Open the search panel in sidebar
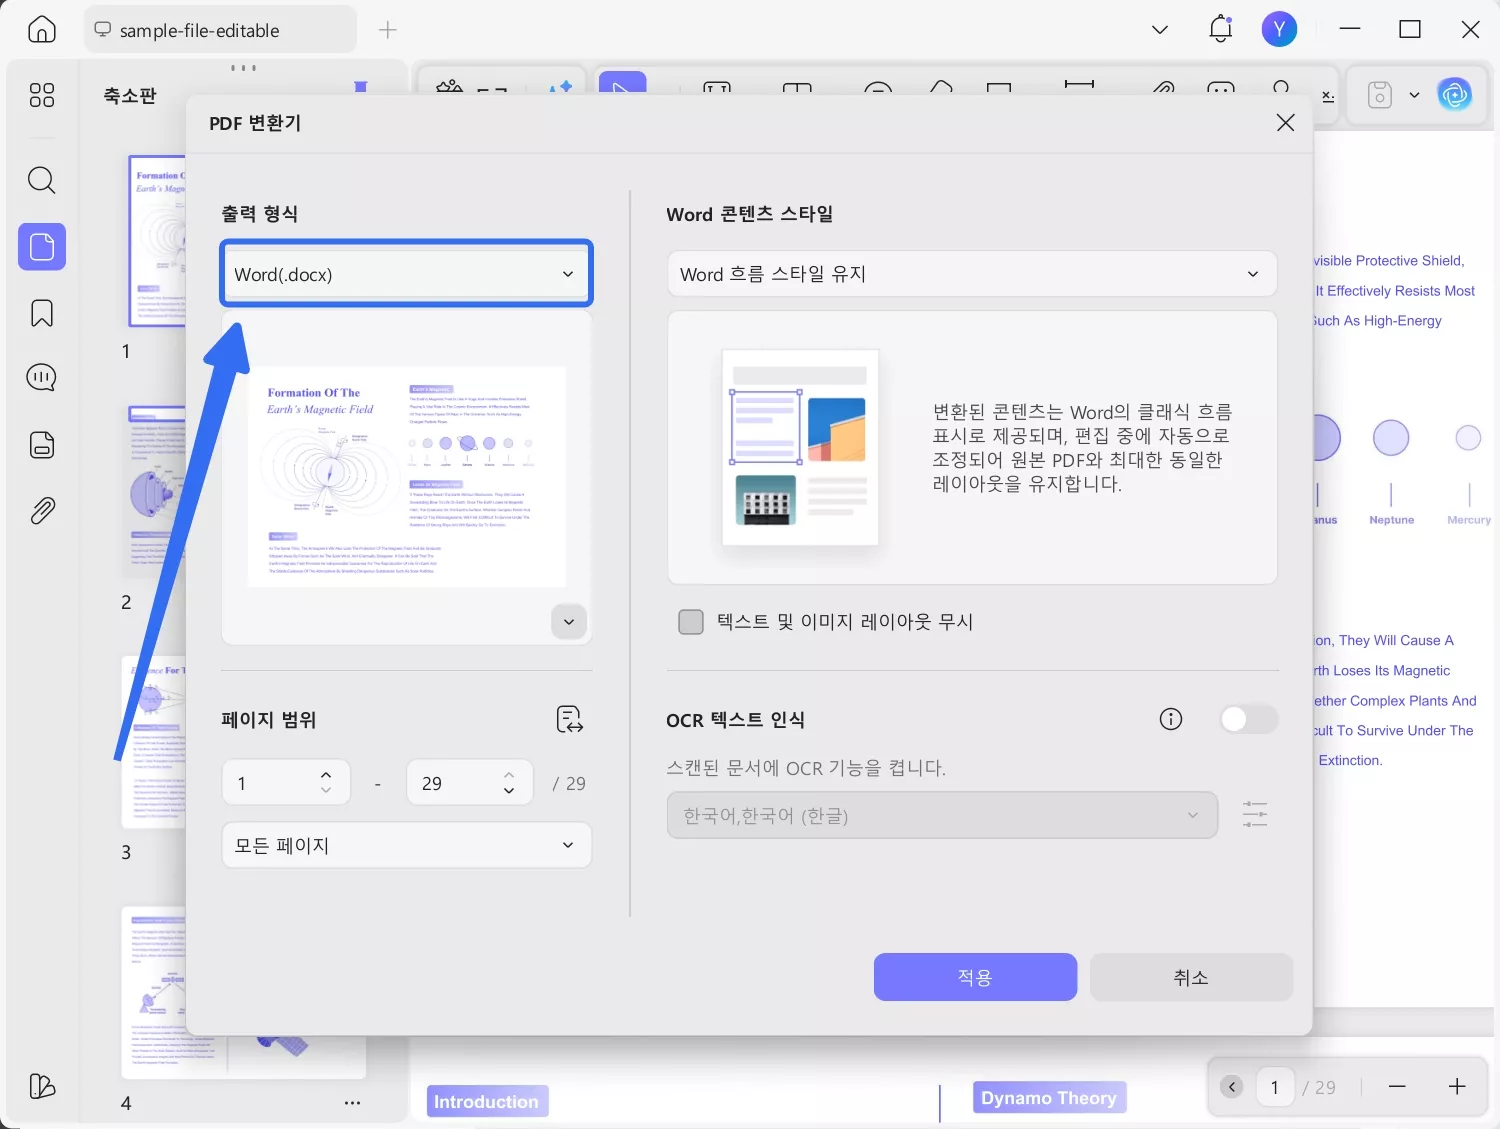 [41, 181]
